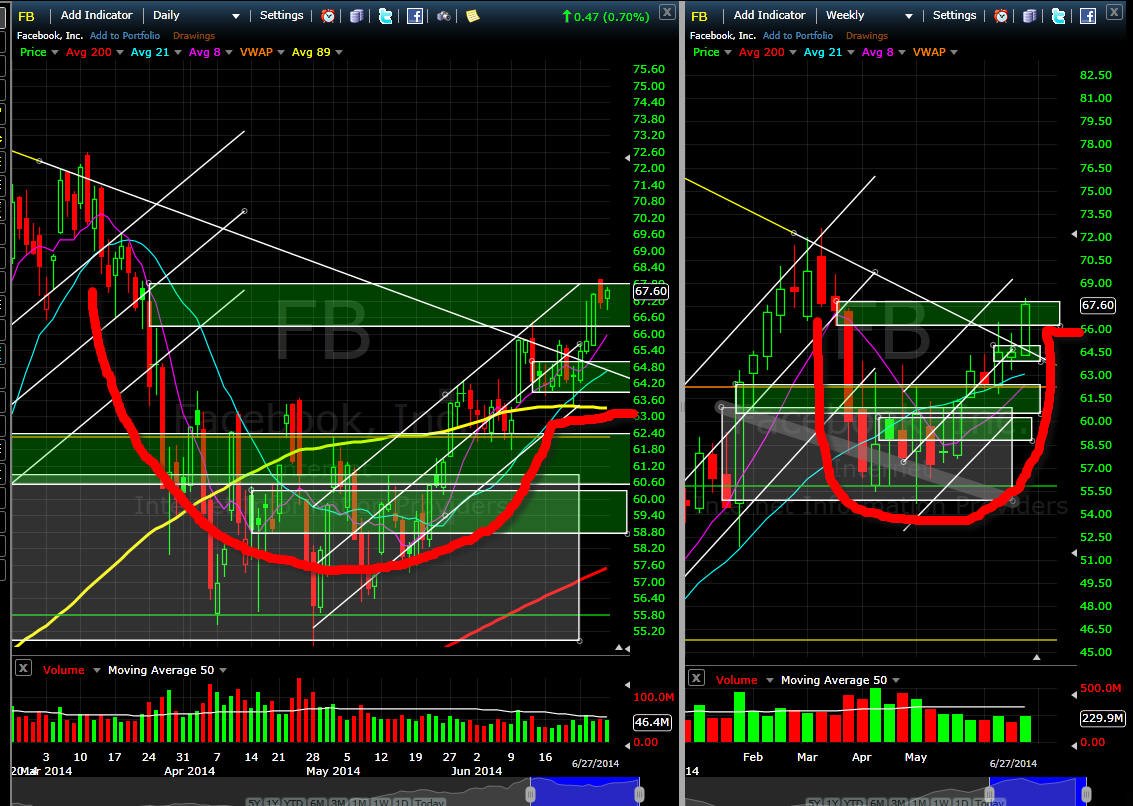Expand the Volume options on the Weekly chart
The width and height of the screenshot is (1133, 806).
(770, 680)
